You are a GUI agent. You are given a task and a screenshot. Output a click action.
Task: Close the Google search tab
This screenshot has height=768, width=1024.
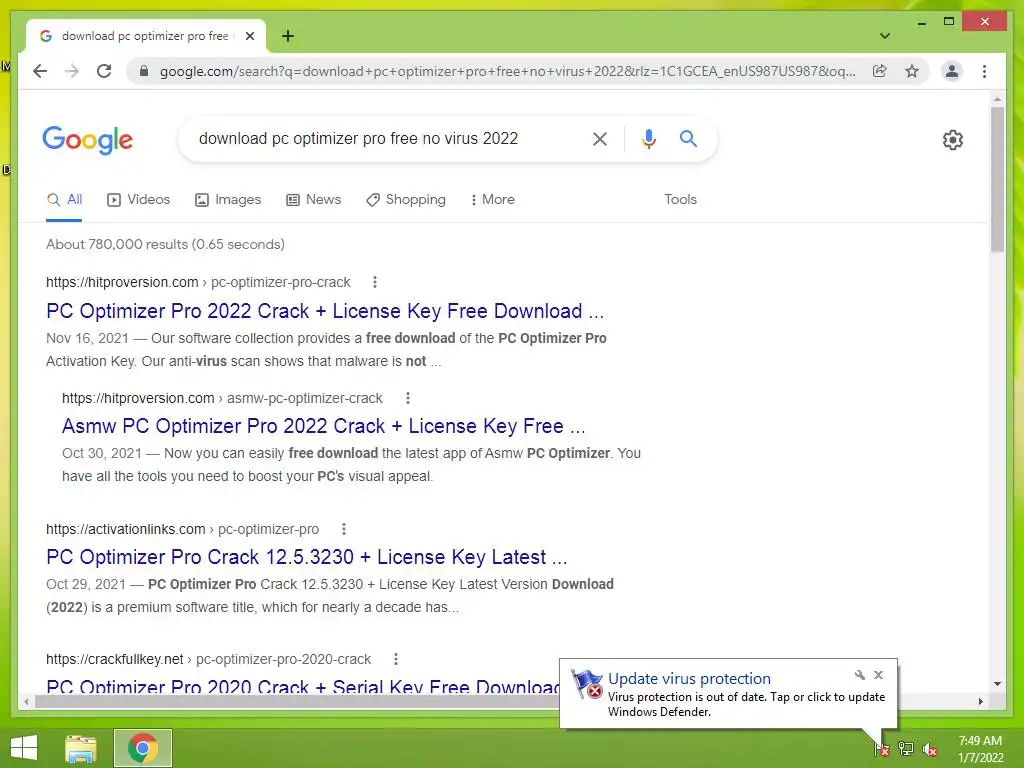pos(249,36)
